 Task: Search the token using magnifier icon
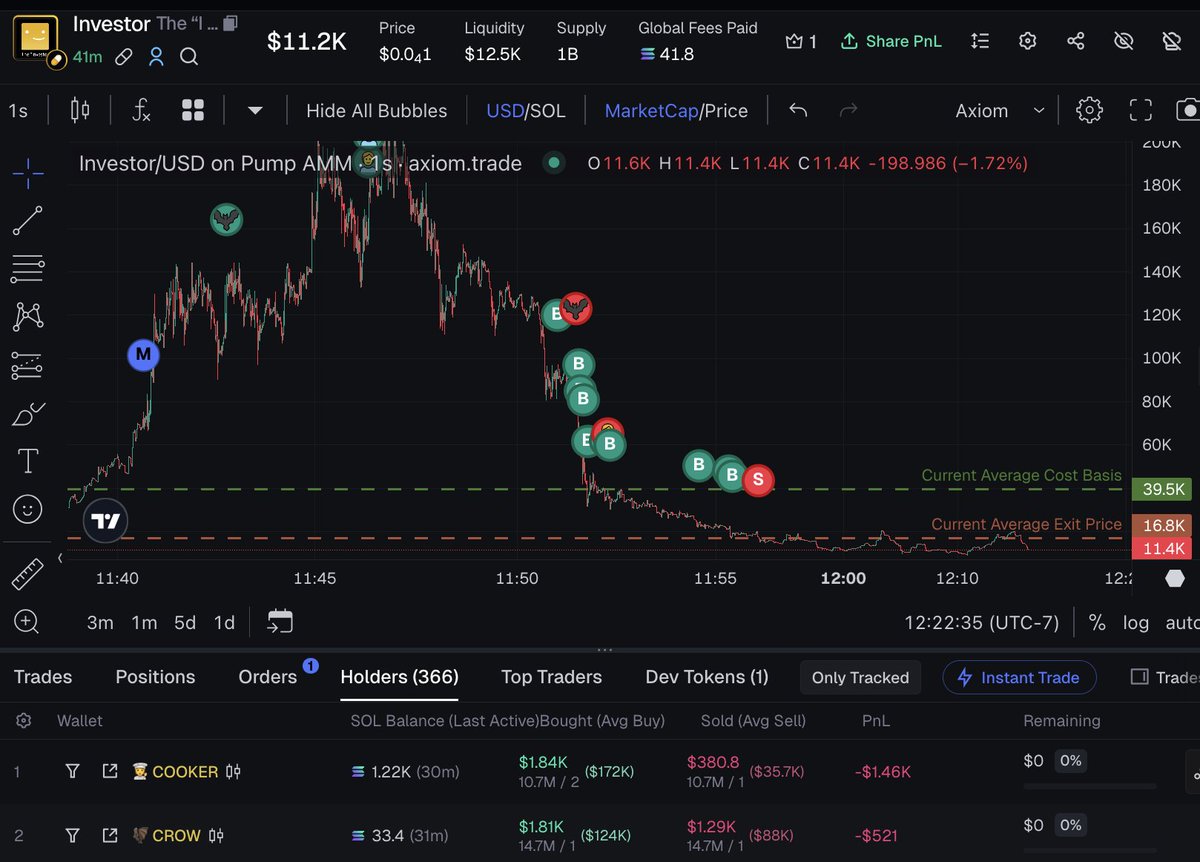coord(189,57)
